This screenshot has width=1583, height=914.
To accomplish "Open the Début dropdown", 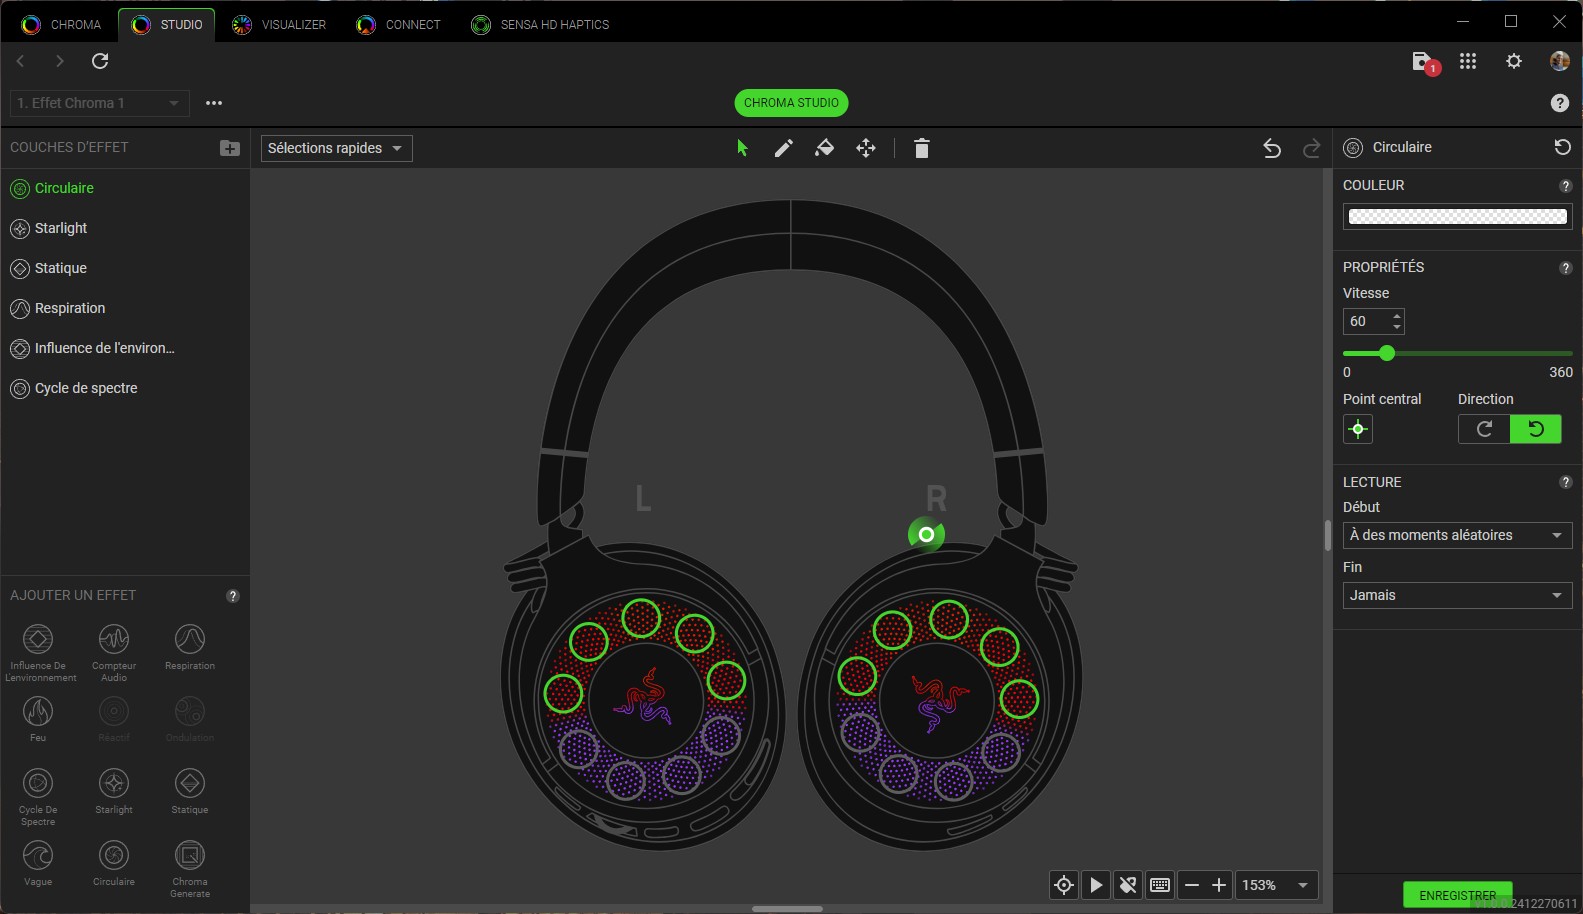I will [x=1457, y=535].
